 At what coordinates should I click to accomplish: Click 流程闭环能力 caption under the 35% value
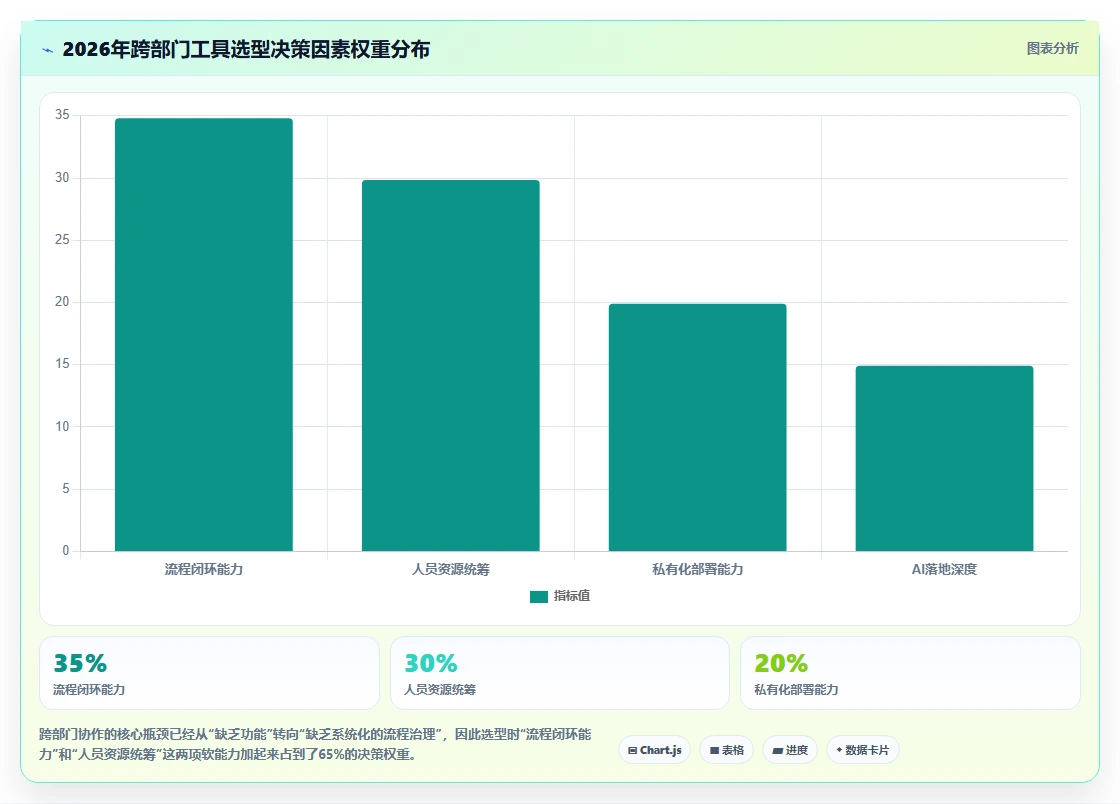point(89,690)
